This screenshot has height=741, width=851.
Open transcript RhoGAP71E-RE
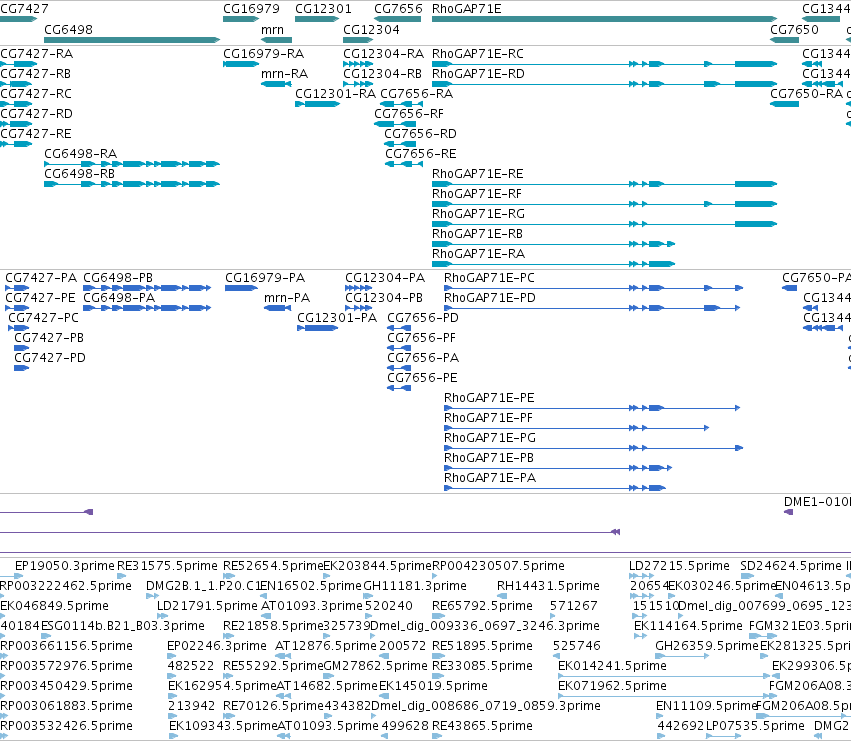pyautogui.click(x=478, y=174)
